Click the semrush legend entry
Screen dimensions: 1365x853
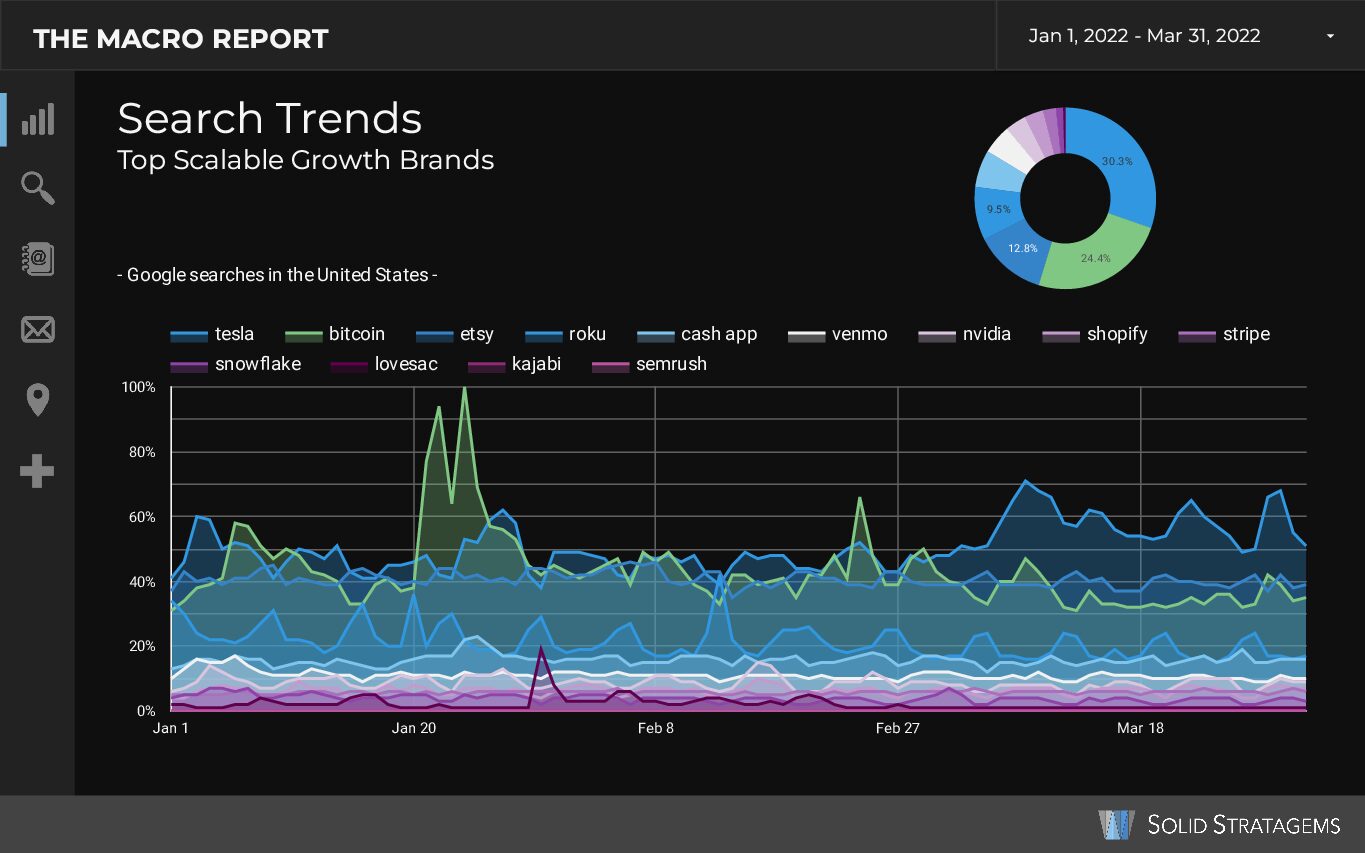[649, 364]
